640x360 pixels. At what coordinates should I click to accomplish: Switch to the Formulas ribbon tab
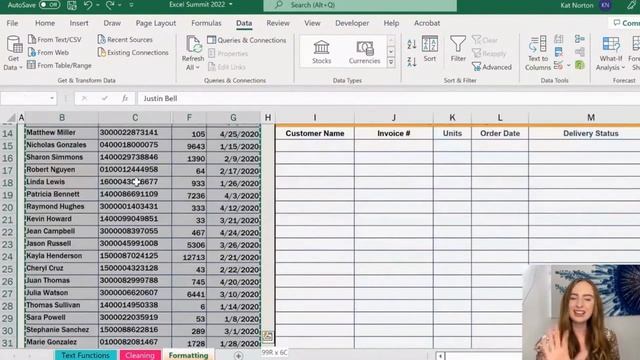[x=206, y=23]
